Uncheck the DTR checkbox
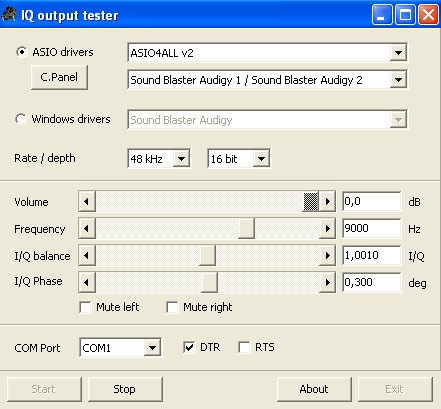The height and width of the screenshot is (409, 441). (189, 347)
